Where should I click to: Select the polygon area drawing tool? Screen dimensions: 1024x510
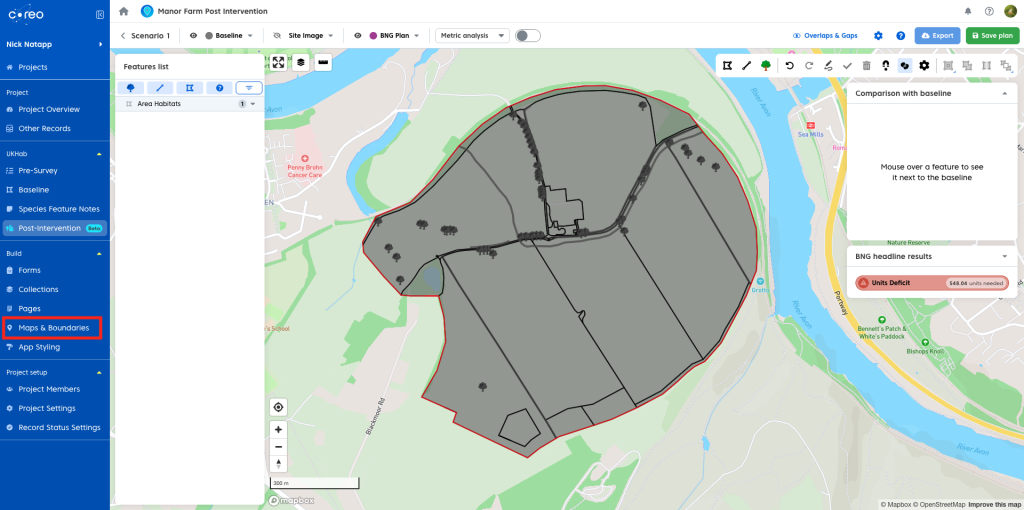coord(728,65)
